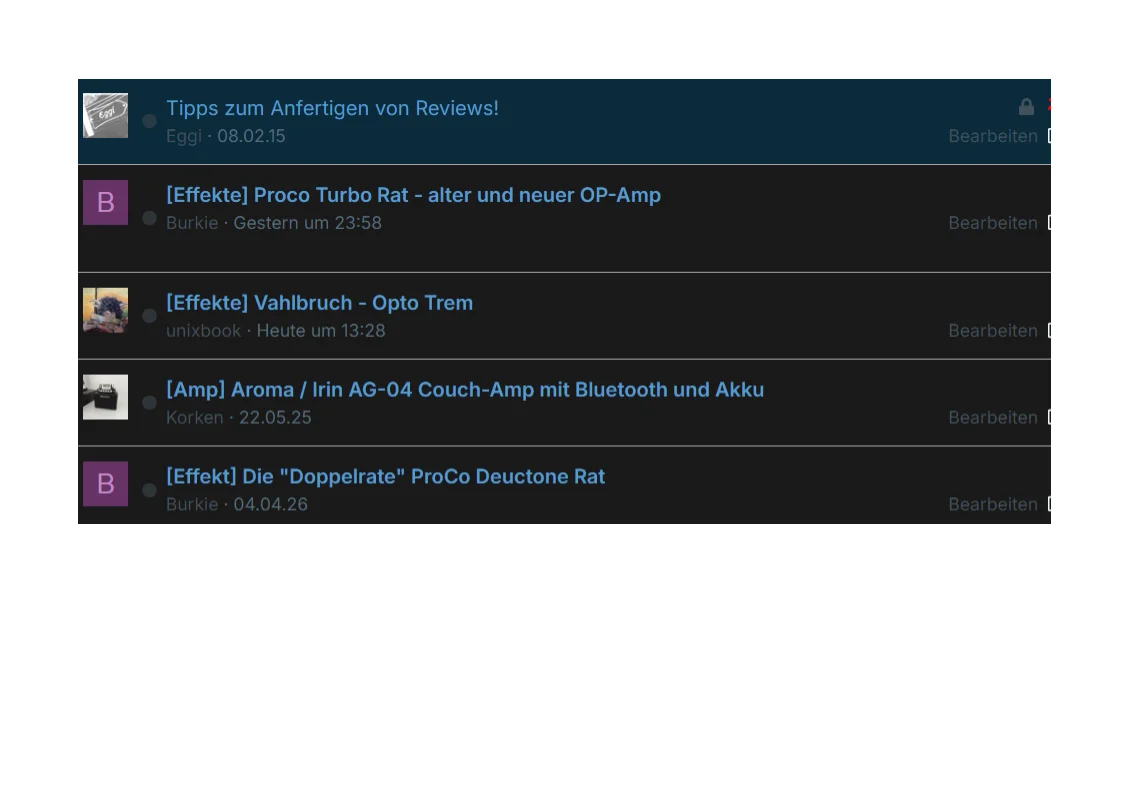This screenshot has width=1122, height=793.
Task: Click unixbook's avatar picture
Action: (105, 309)
